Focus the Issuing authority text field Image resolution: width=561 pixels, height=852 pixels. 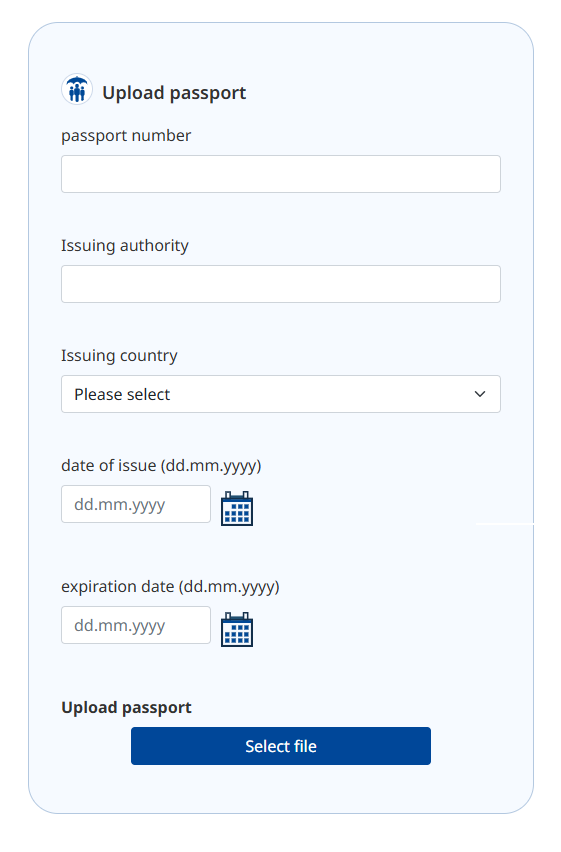tap(280, 284)
